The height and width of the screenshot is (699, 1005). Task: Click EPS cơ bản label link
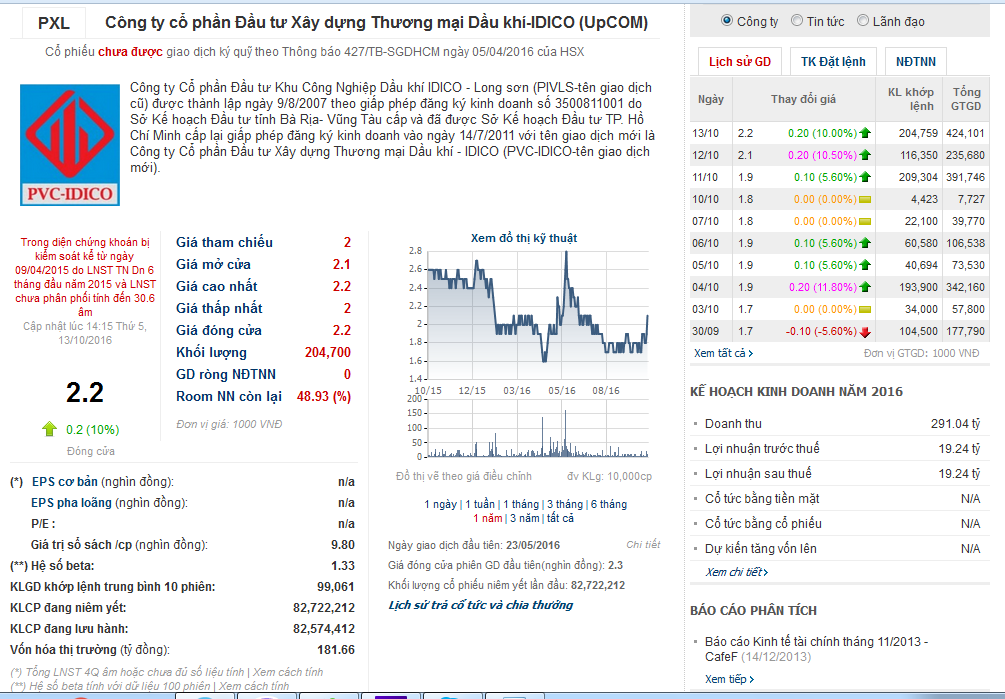[x=65, y=482]
